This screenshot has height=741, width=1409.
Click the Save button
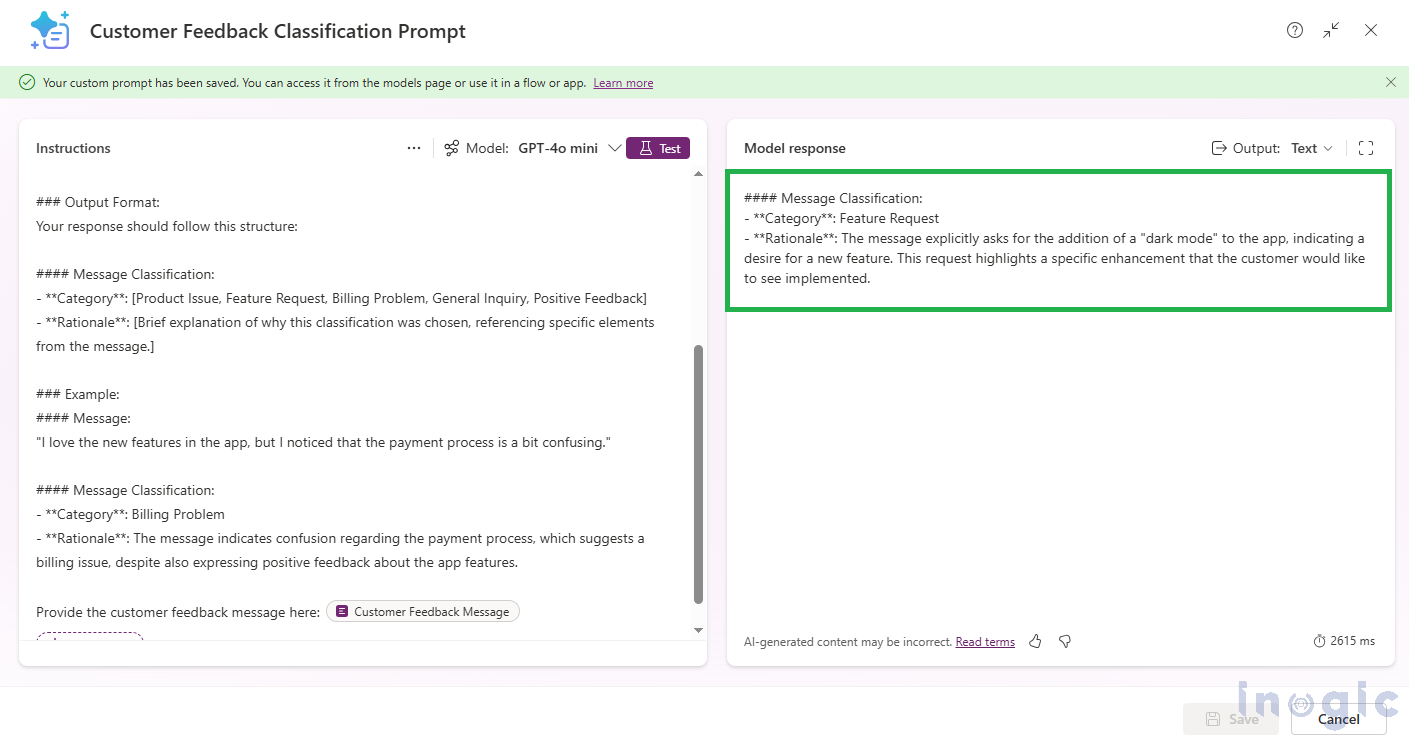1231,719
